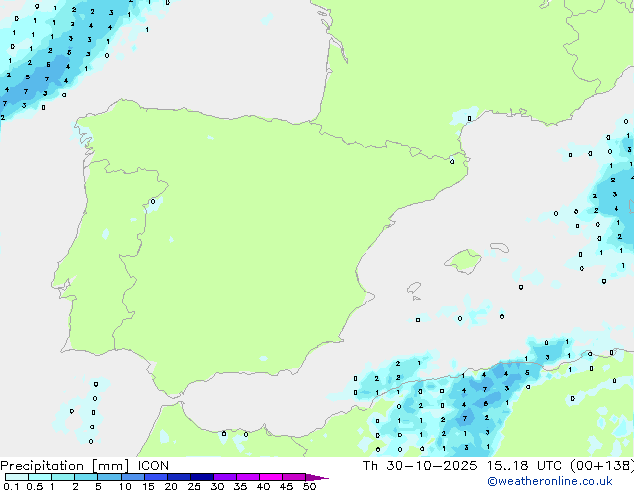634x490 pixels.
Task: Open the weatheronline.co.uk copyright link
Action: pyautogui.click(x=550, y=481)
